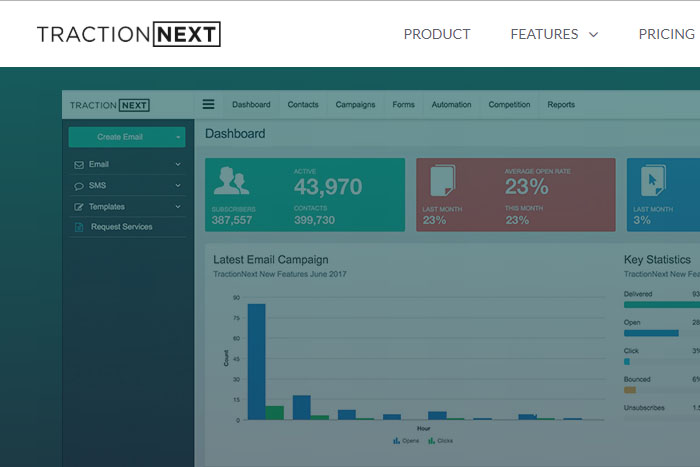The width and height of the screenshot is (700, 467).
Task: Click the subscribers people icon
Action: coord(232,182)
